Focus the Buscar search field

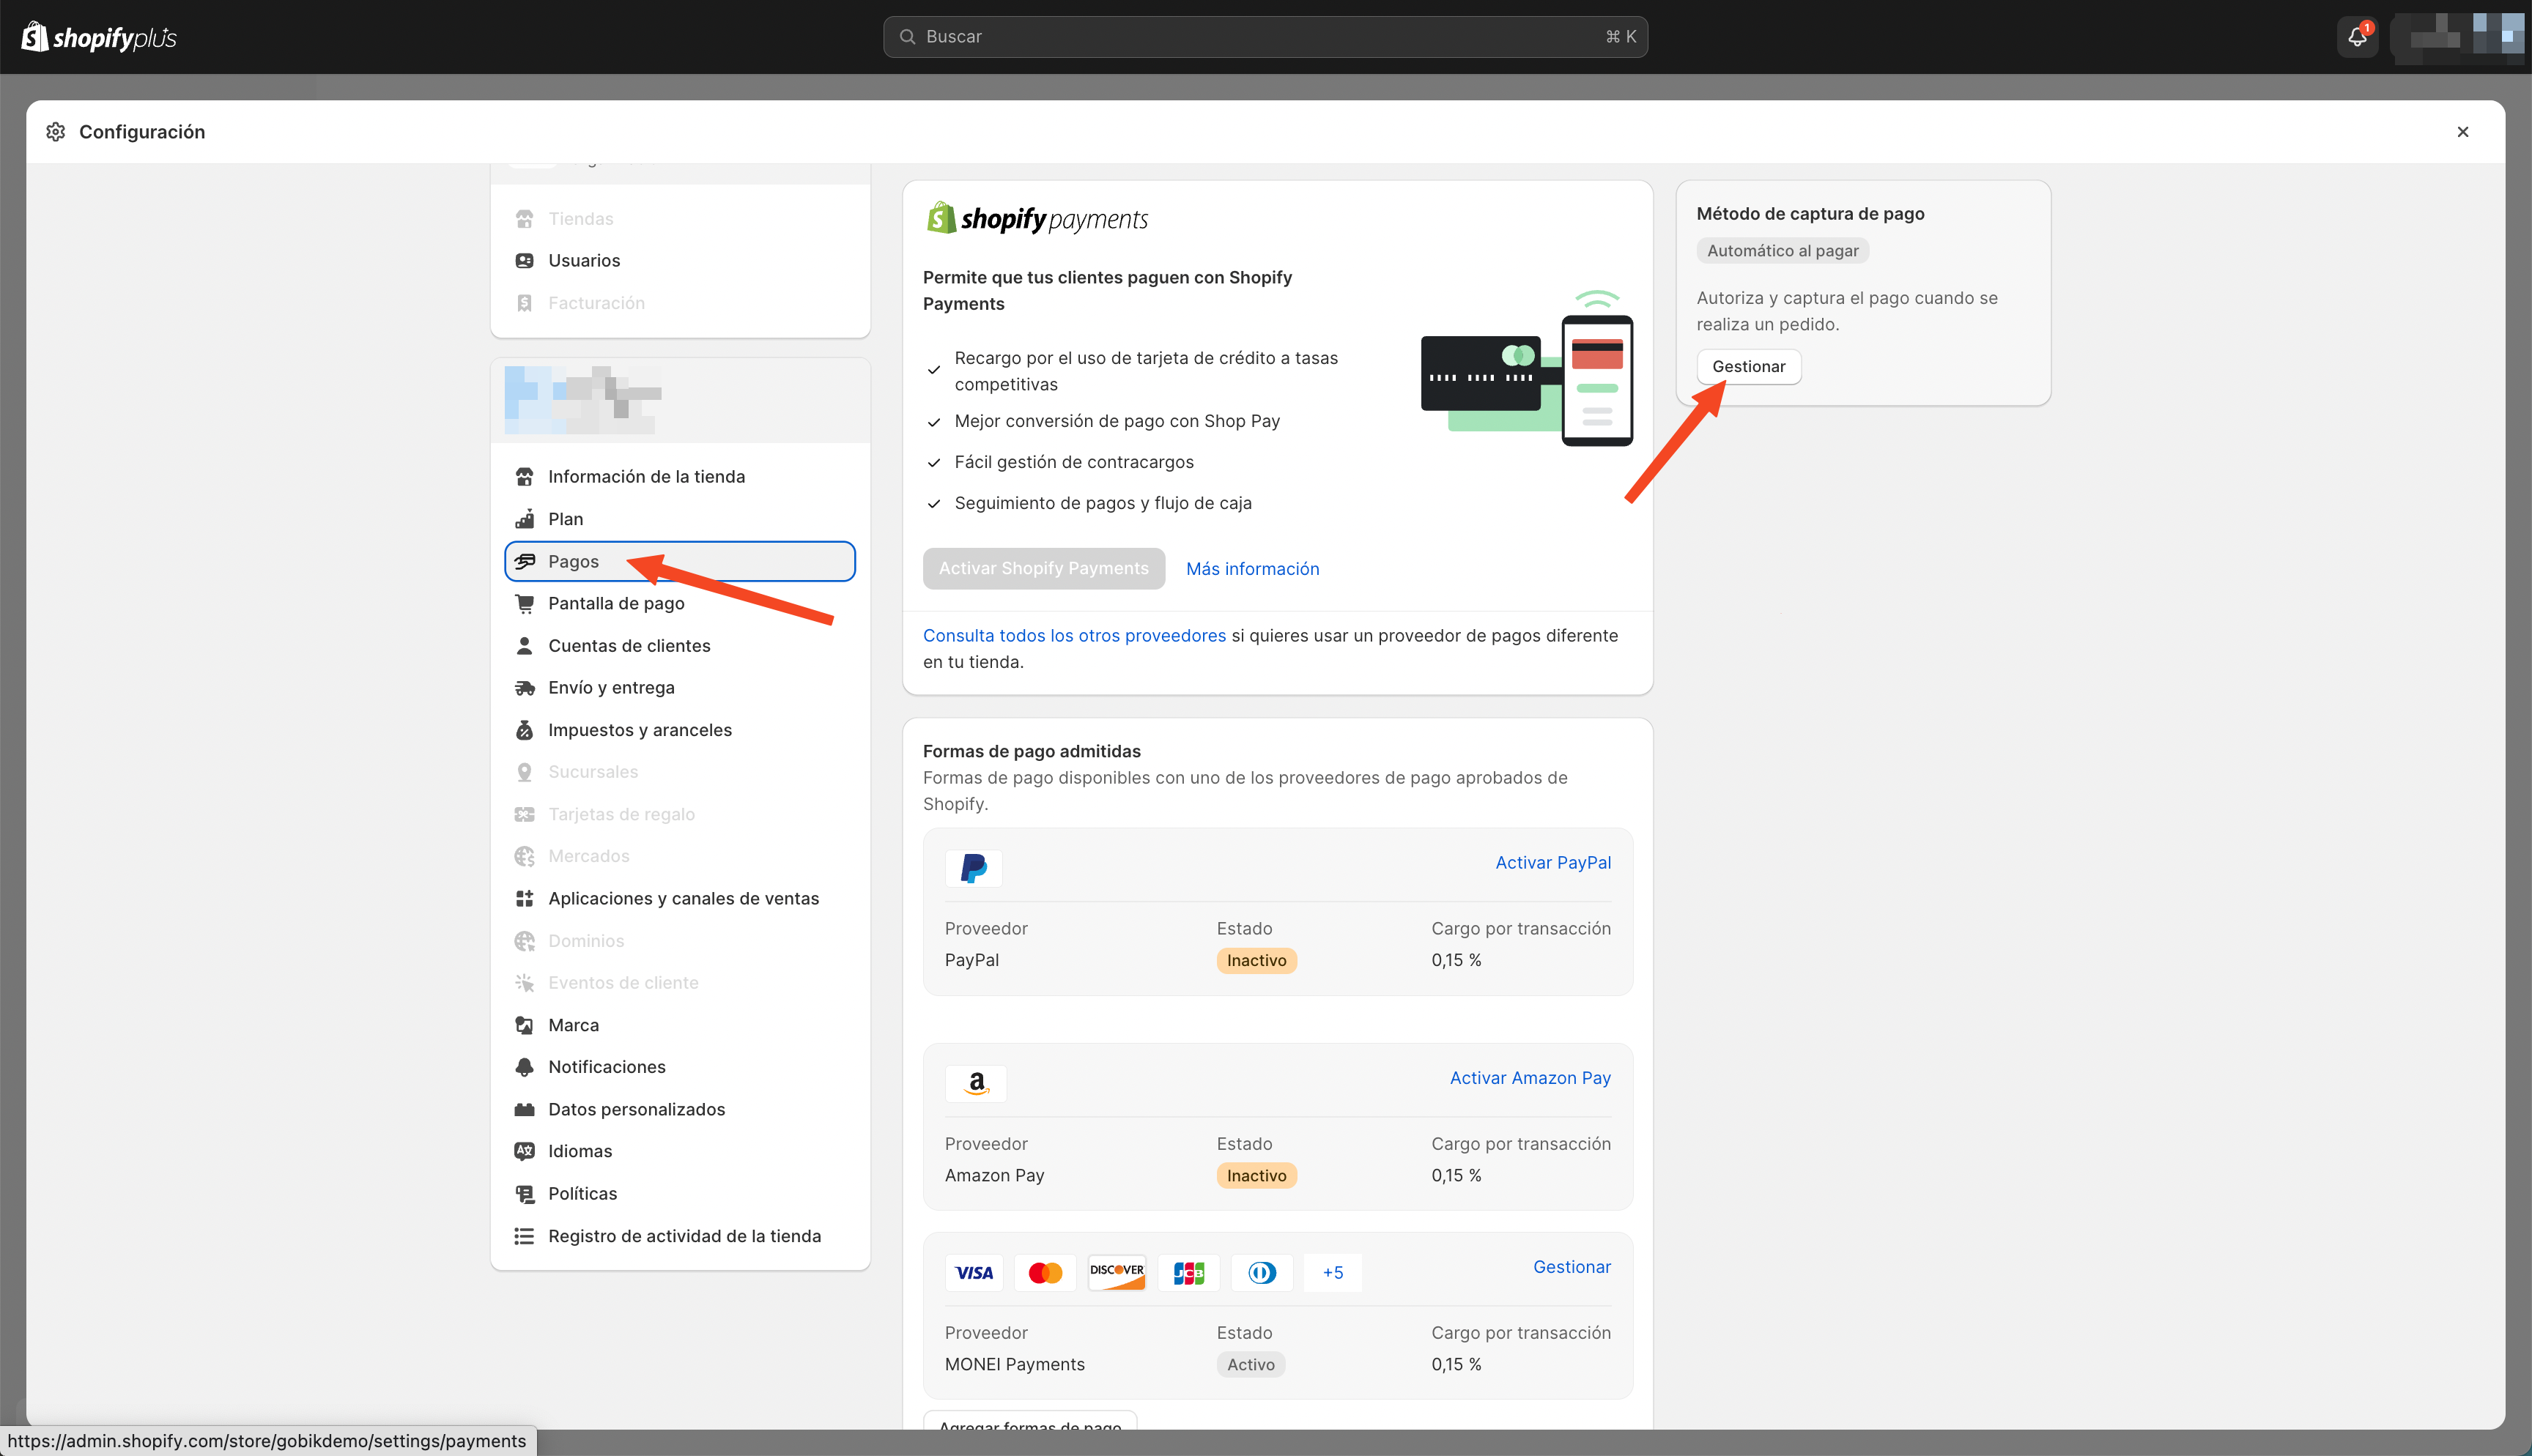pos(1265,37)
